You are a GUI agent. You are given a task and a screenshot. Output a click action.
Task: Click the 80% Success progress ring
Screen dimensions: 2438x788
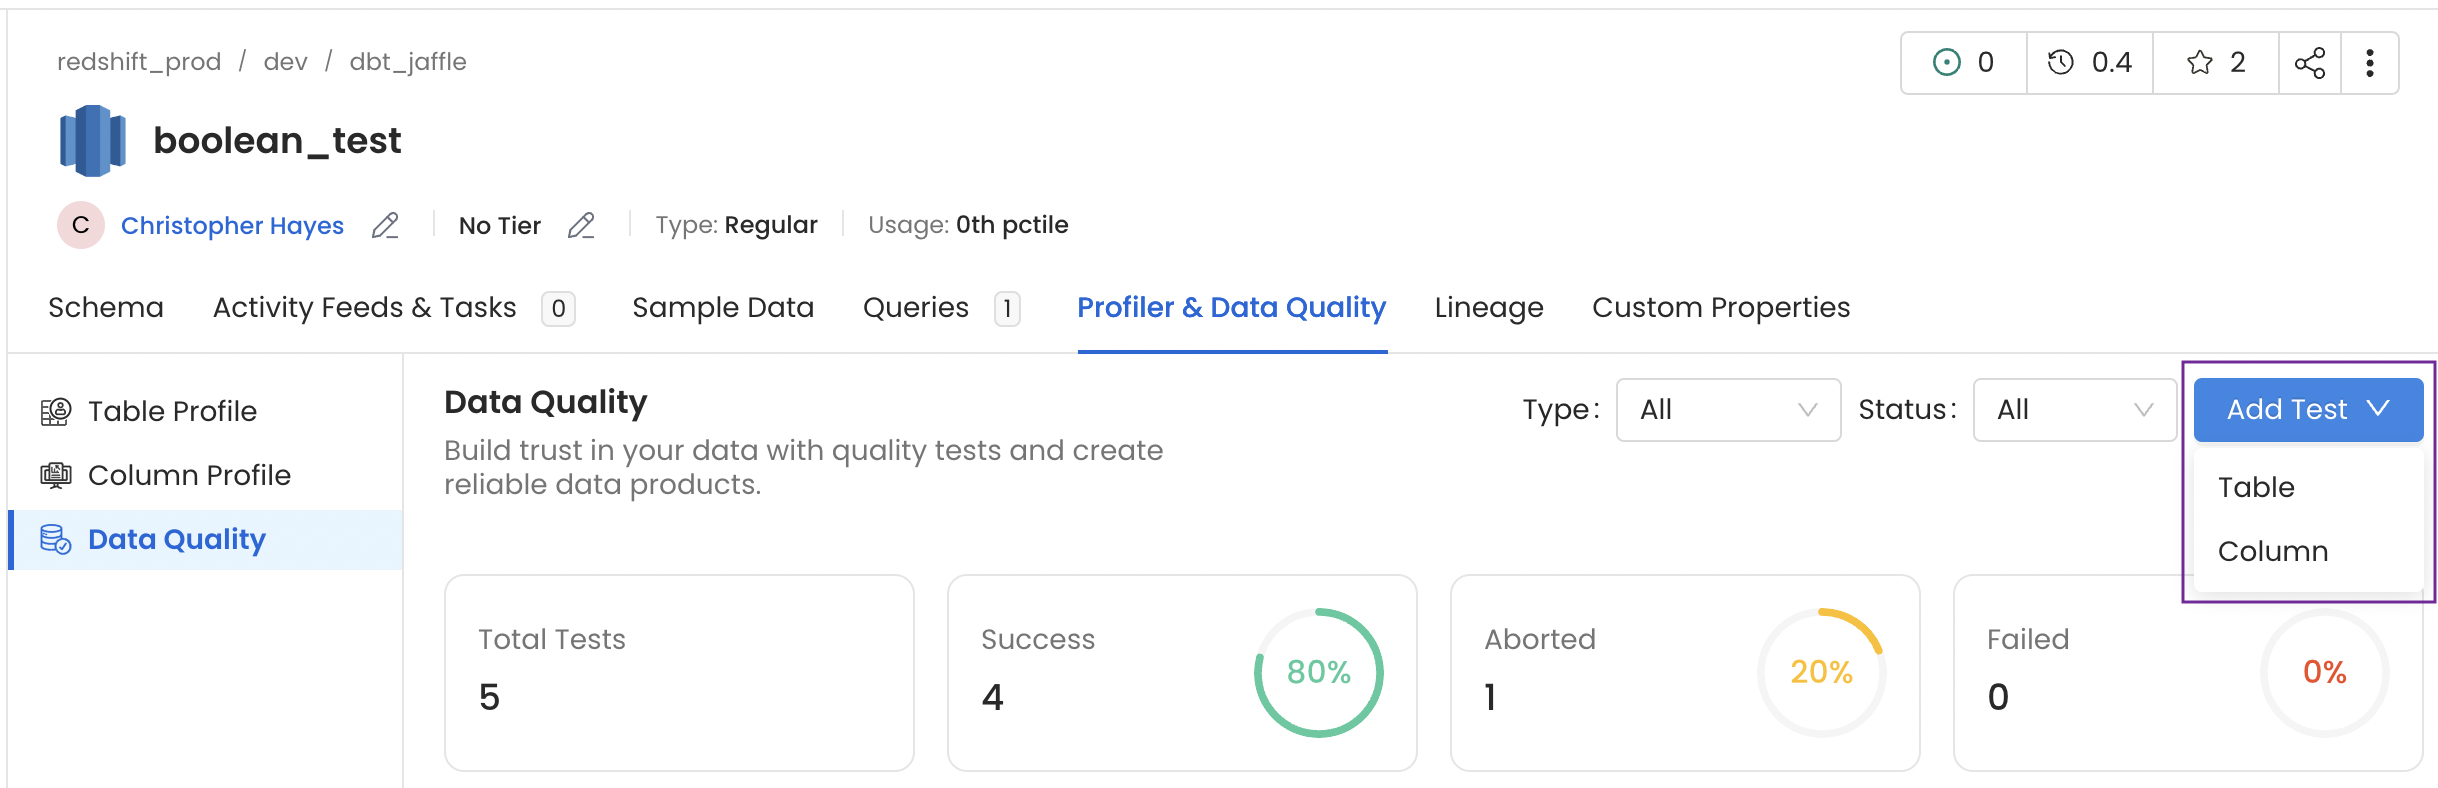click(x=1319, y=672)
